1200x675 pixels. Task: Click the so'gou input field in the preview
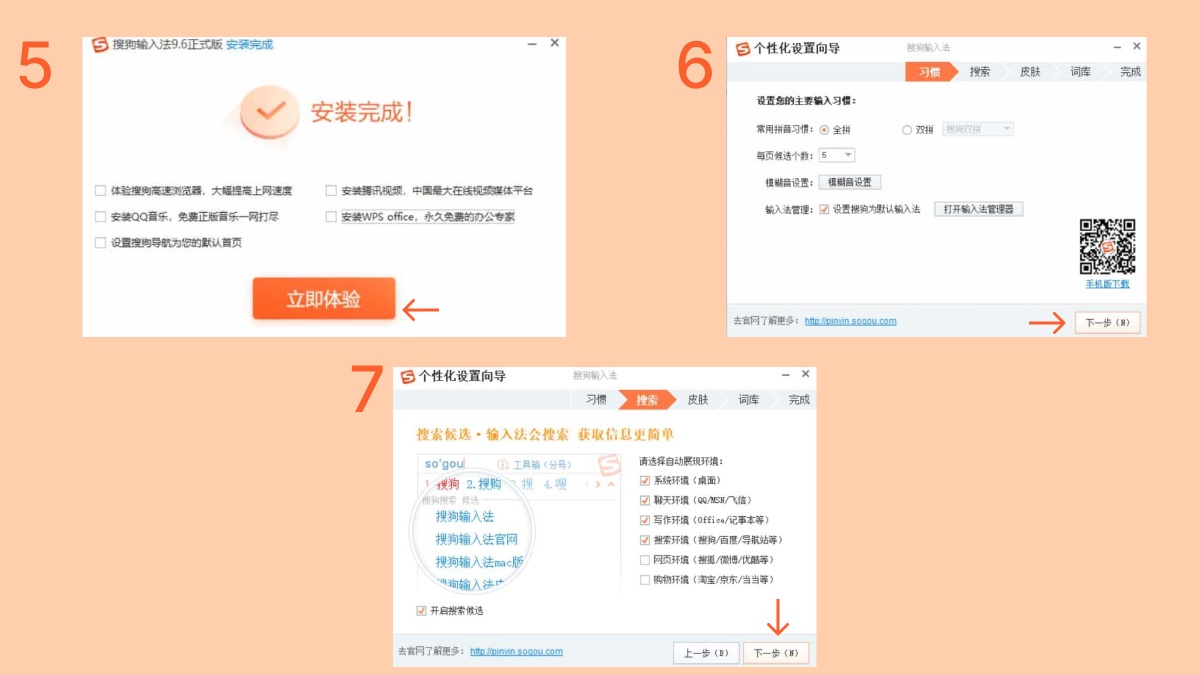point(443,464)
